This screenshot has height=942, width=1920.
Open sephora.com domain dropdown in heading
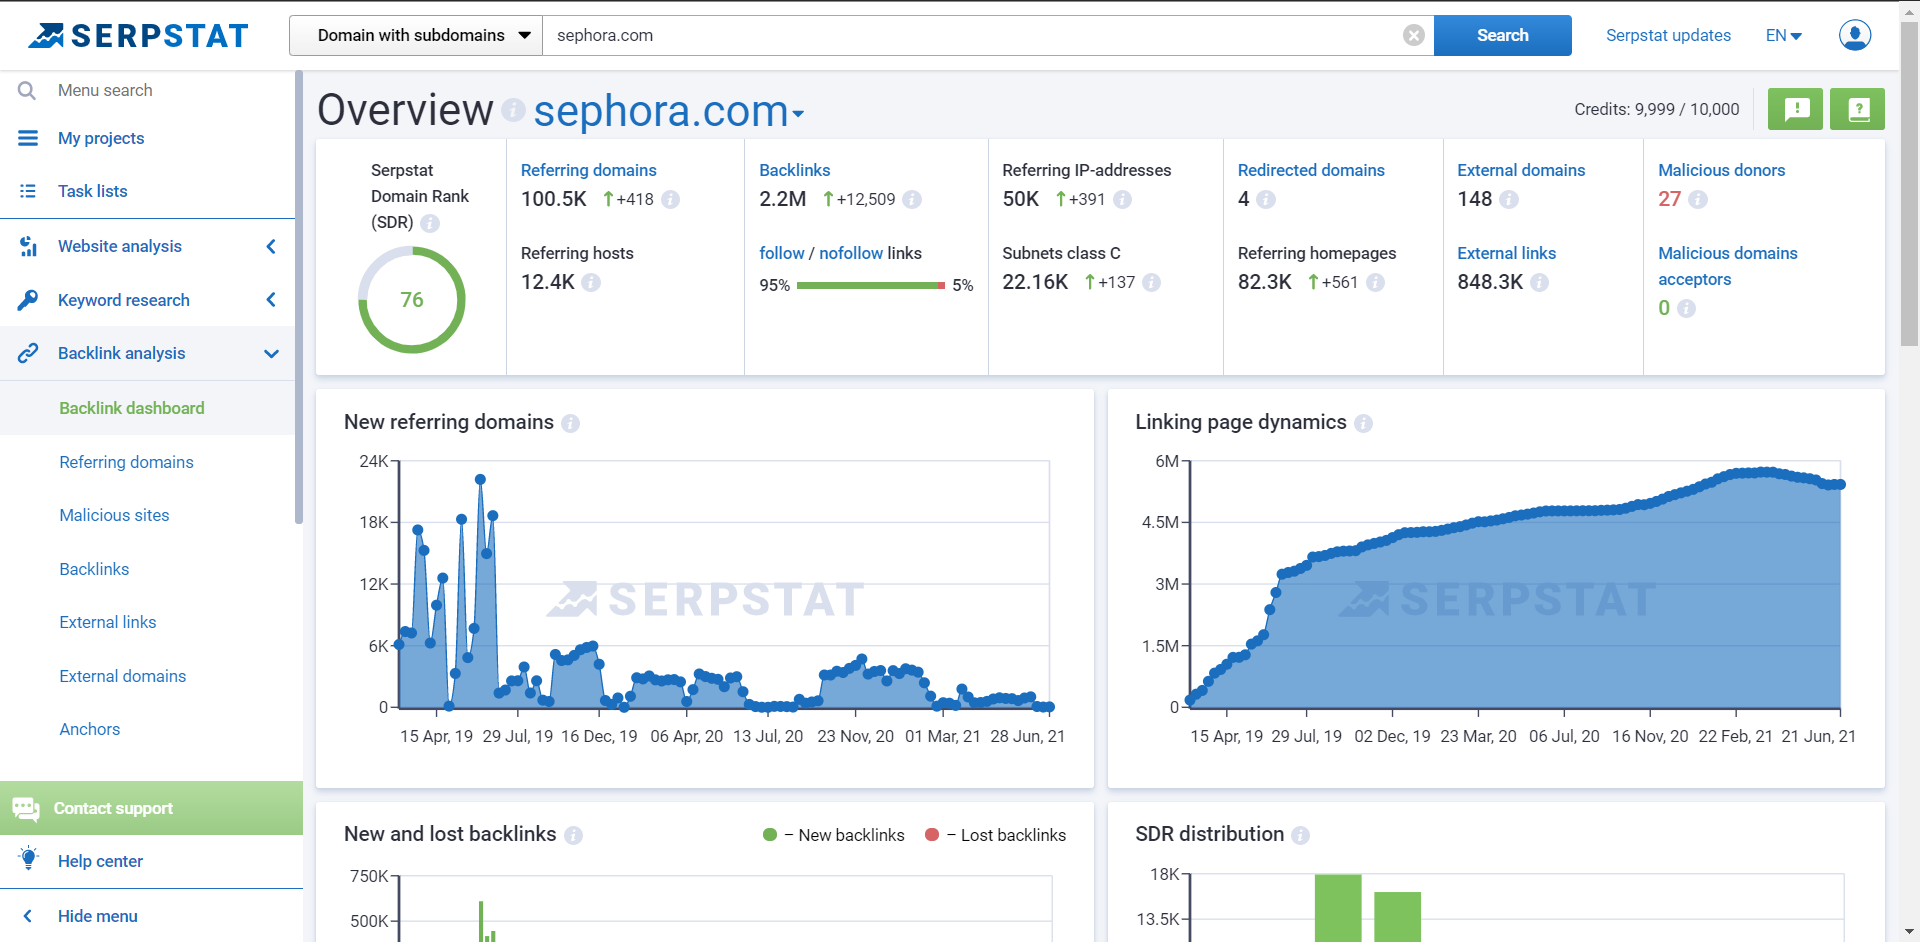[x=669, y=110]
